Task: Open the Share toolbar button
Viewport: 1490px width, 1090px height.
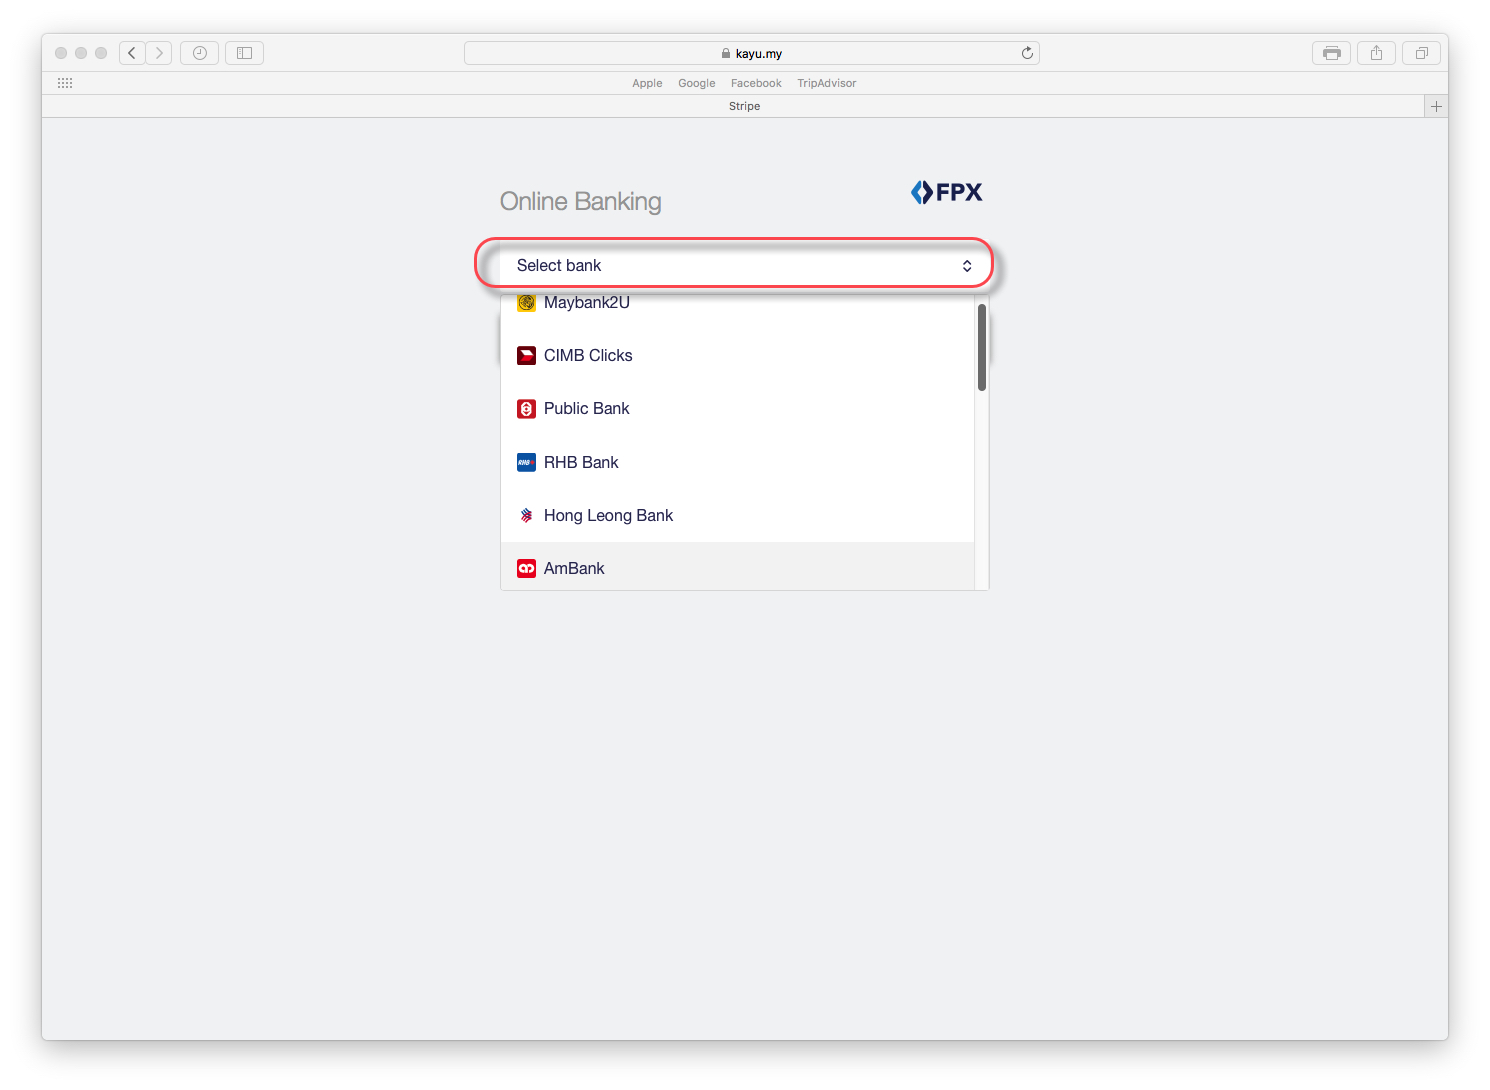Action: click(x=1377, y=53)
